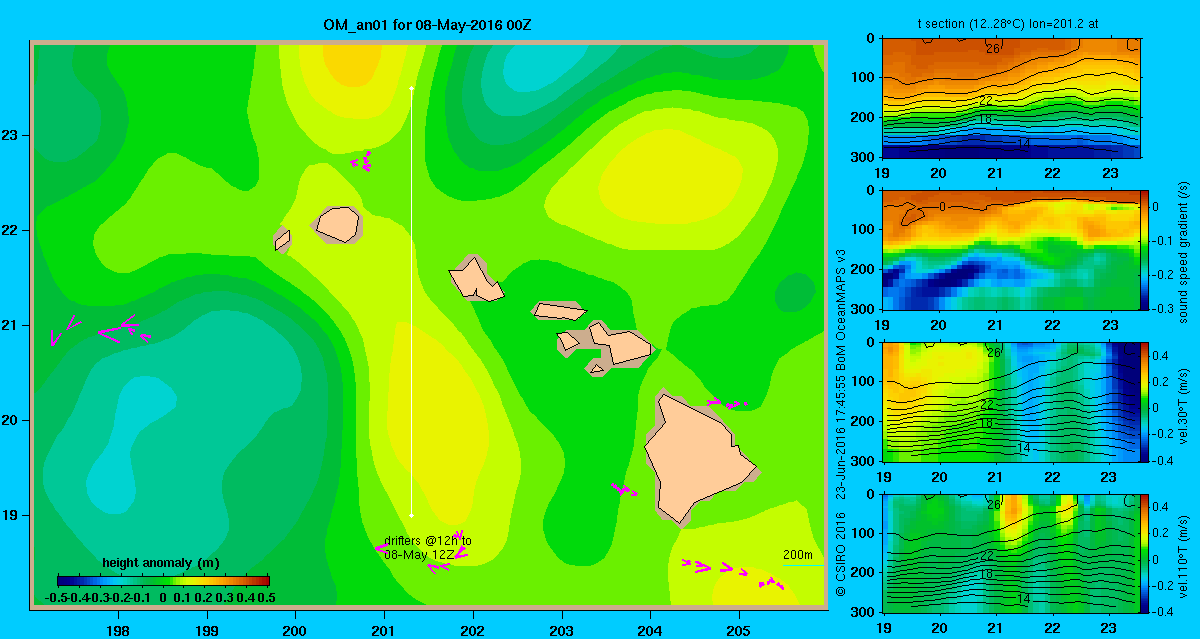Click depth label 200 on vel.30°T panel

(864, 422)
